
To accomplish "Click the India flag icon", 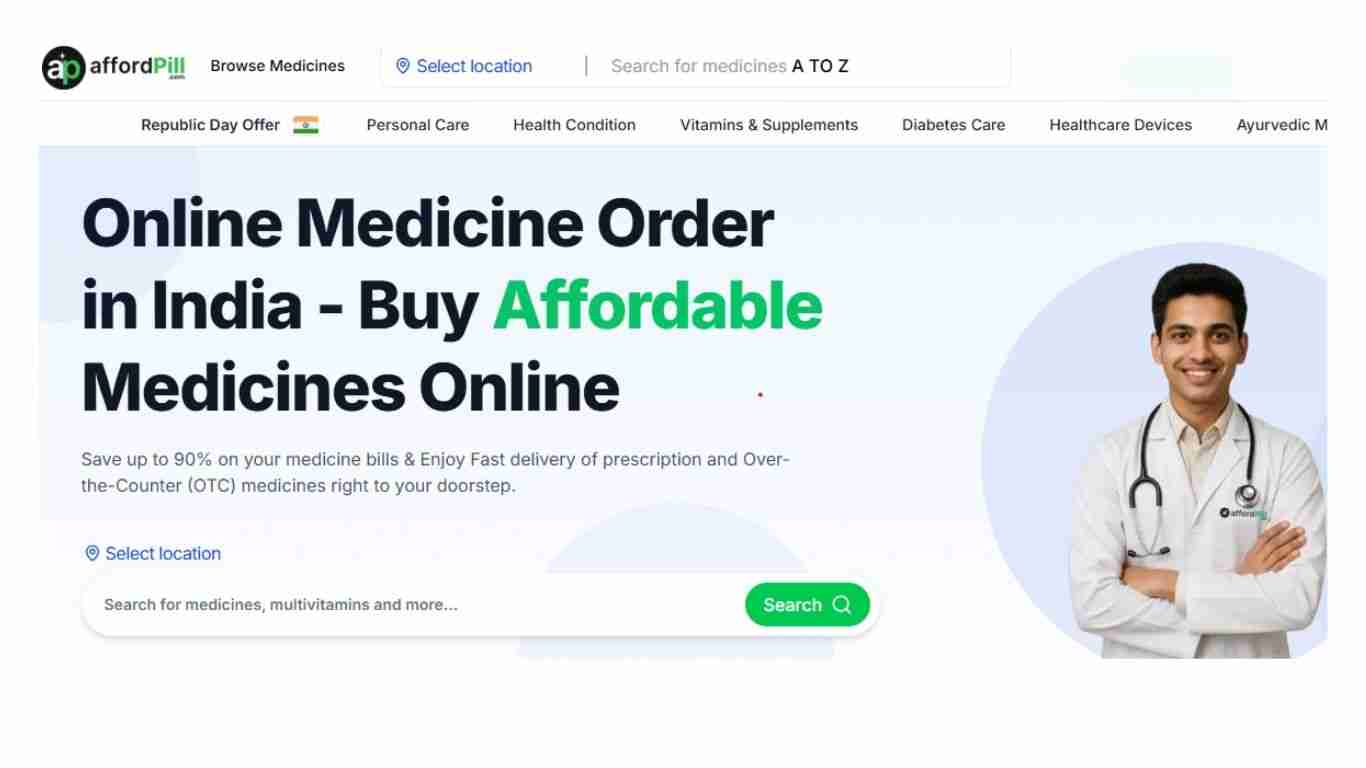I will click(306, 125).
